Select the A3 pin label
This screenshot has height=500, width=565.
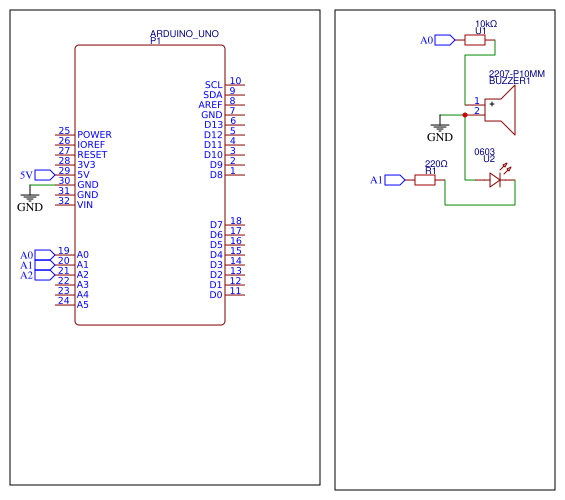(x=83, y=285)
